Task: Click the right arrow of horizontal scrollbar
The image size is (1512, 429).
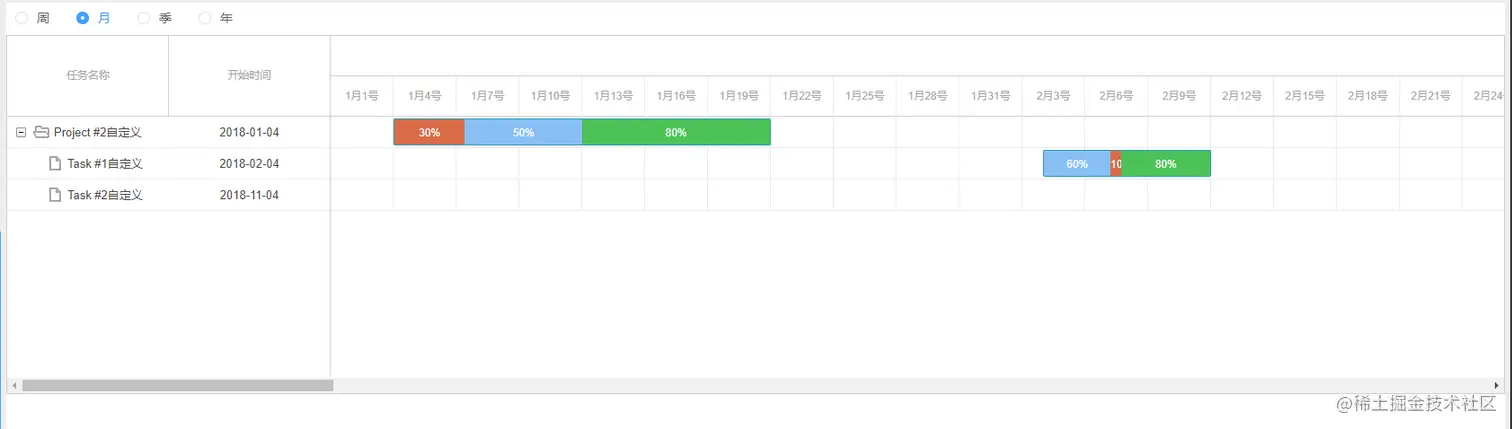Action: 1496,385
